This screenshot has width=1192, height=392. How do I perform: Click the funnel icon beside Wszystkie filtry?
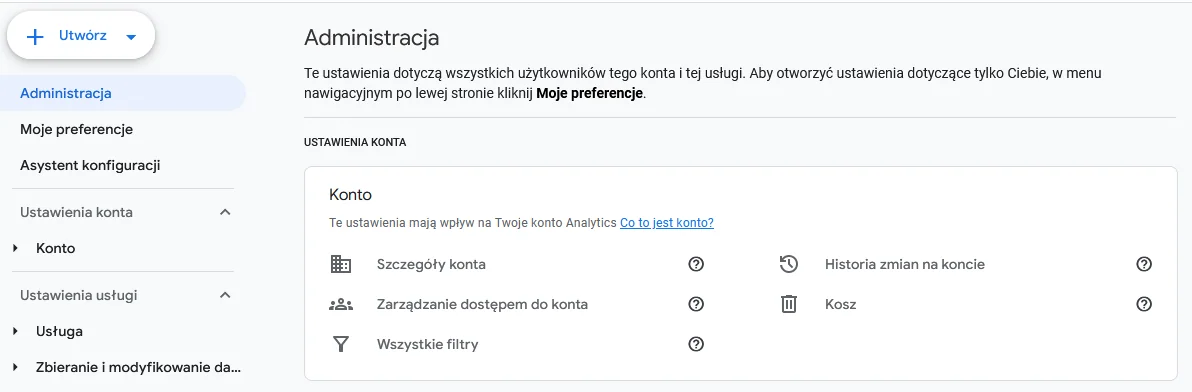click(341, 344)
